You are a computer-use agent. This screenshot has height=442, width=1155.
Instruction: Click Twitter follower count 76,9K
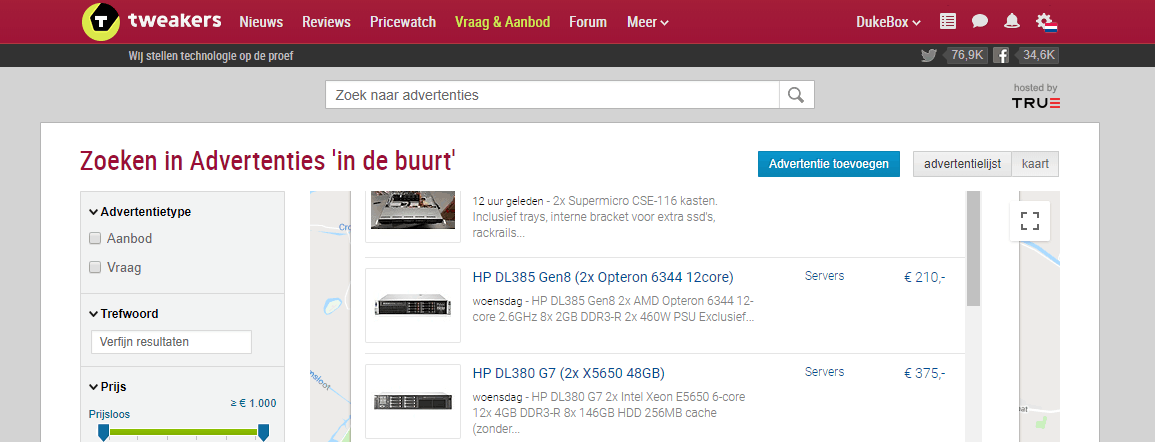[x=965, y=55]
